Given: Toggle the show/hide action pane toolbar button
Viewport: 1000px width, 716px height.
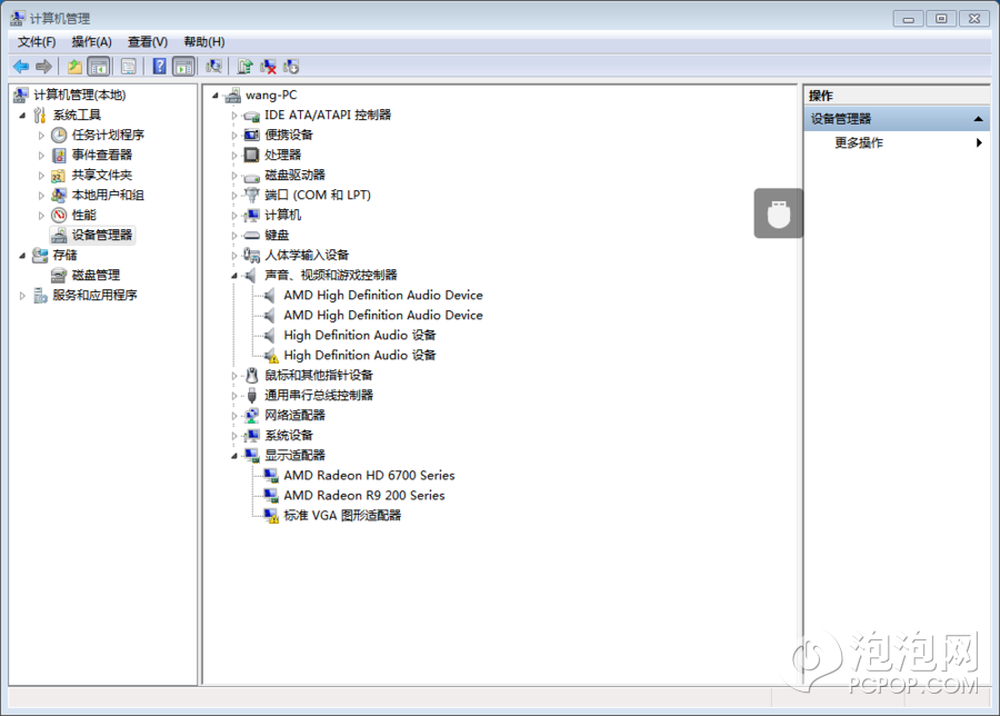Looking at the screenshot, I should [x=183, y=67].
